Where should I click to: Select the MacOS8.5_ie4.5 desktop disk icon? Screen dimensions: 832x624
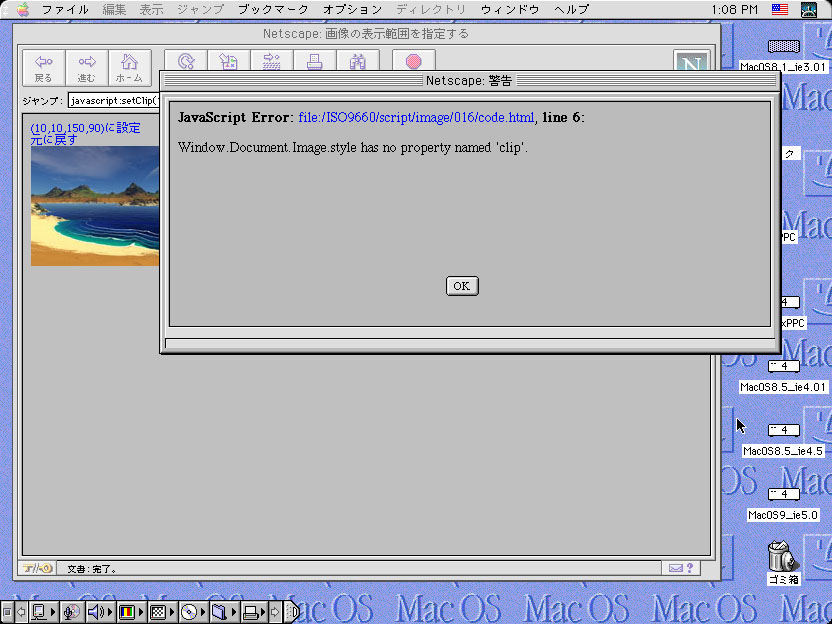point(784,430)
